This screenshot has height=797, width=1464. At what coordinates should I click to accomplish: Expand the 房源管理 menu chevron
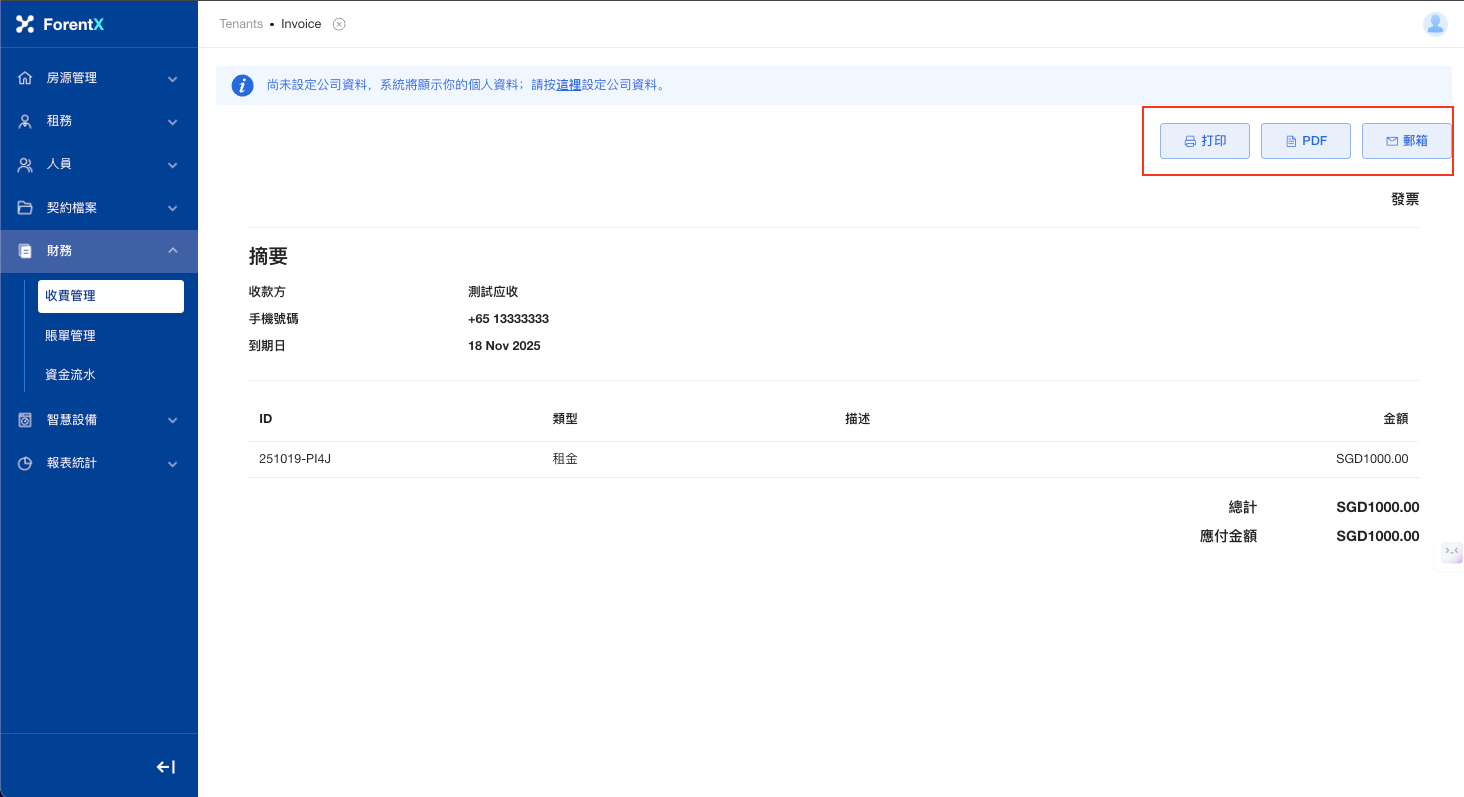(x=172, y=79)
